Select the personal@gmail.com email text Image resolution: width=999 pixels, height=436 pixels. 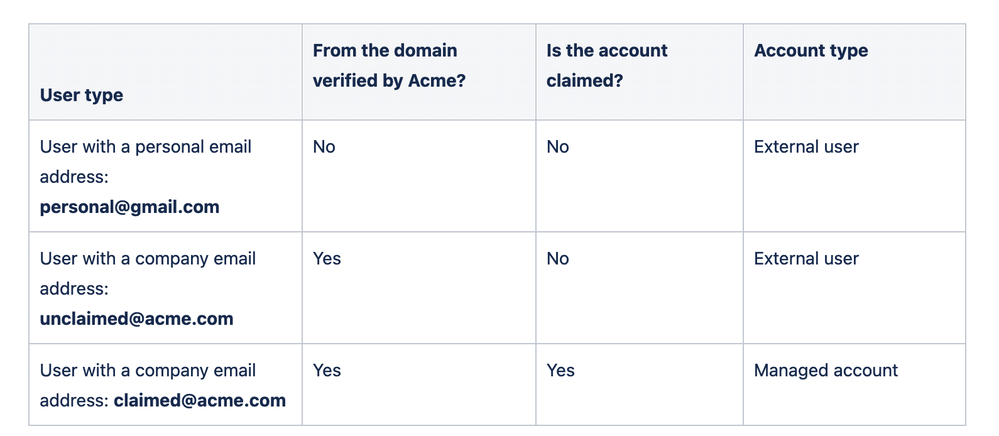tap(129, 208)
